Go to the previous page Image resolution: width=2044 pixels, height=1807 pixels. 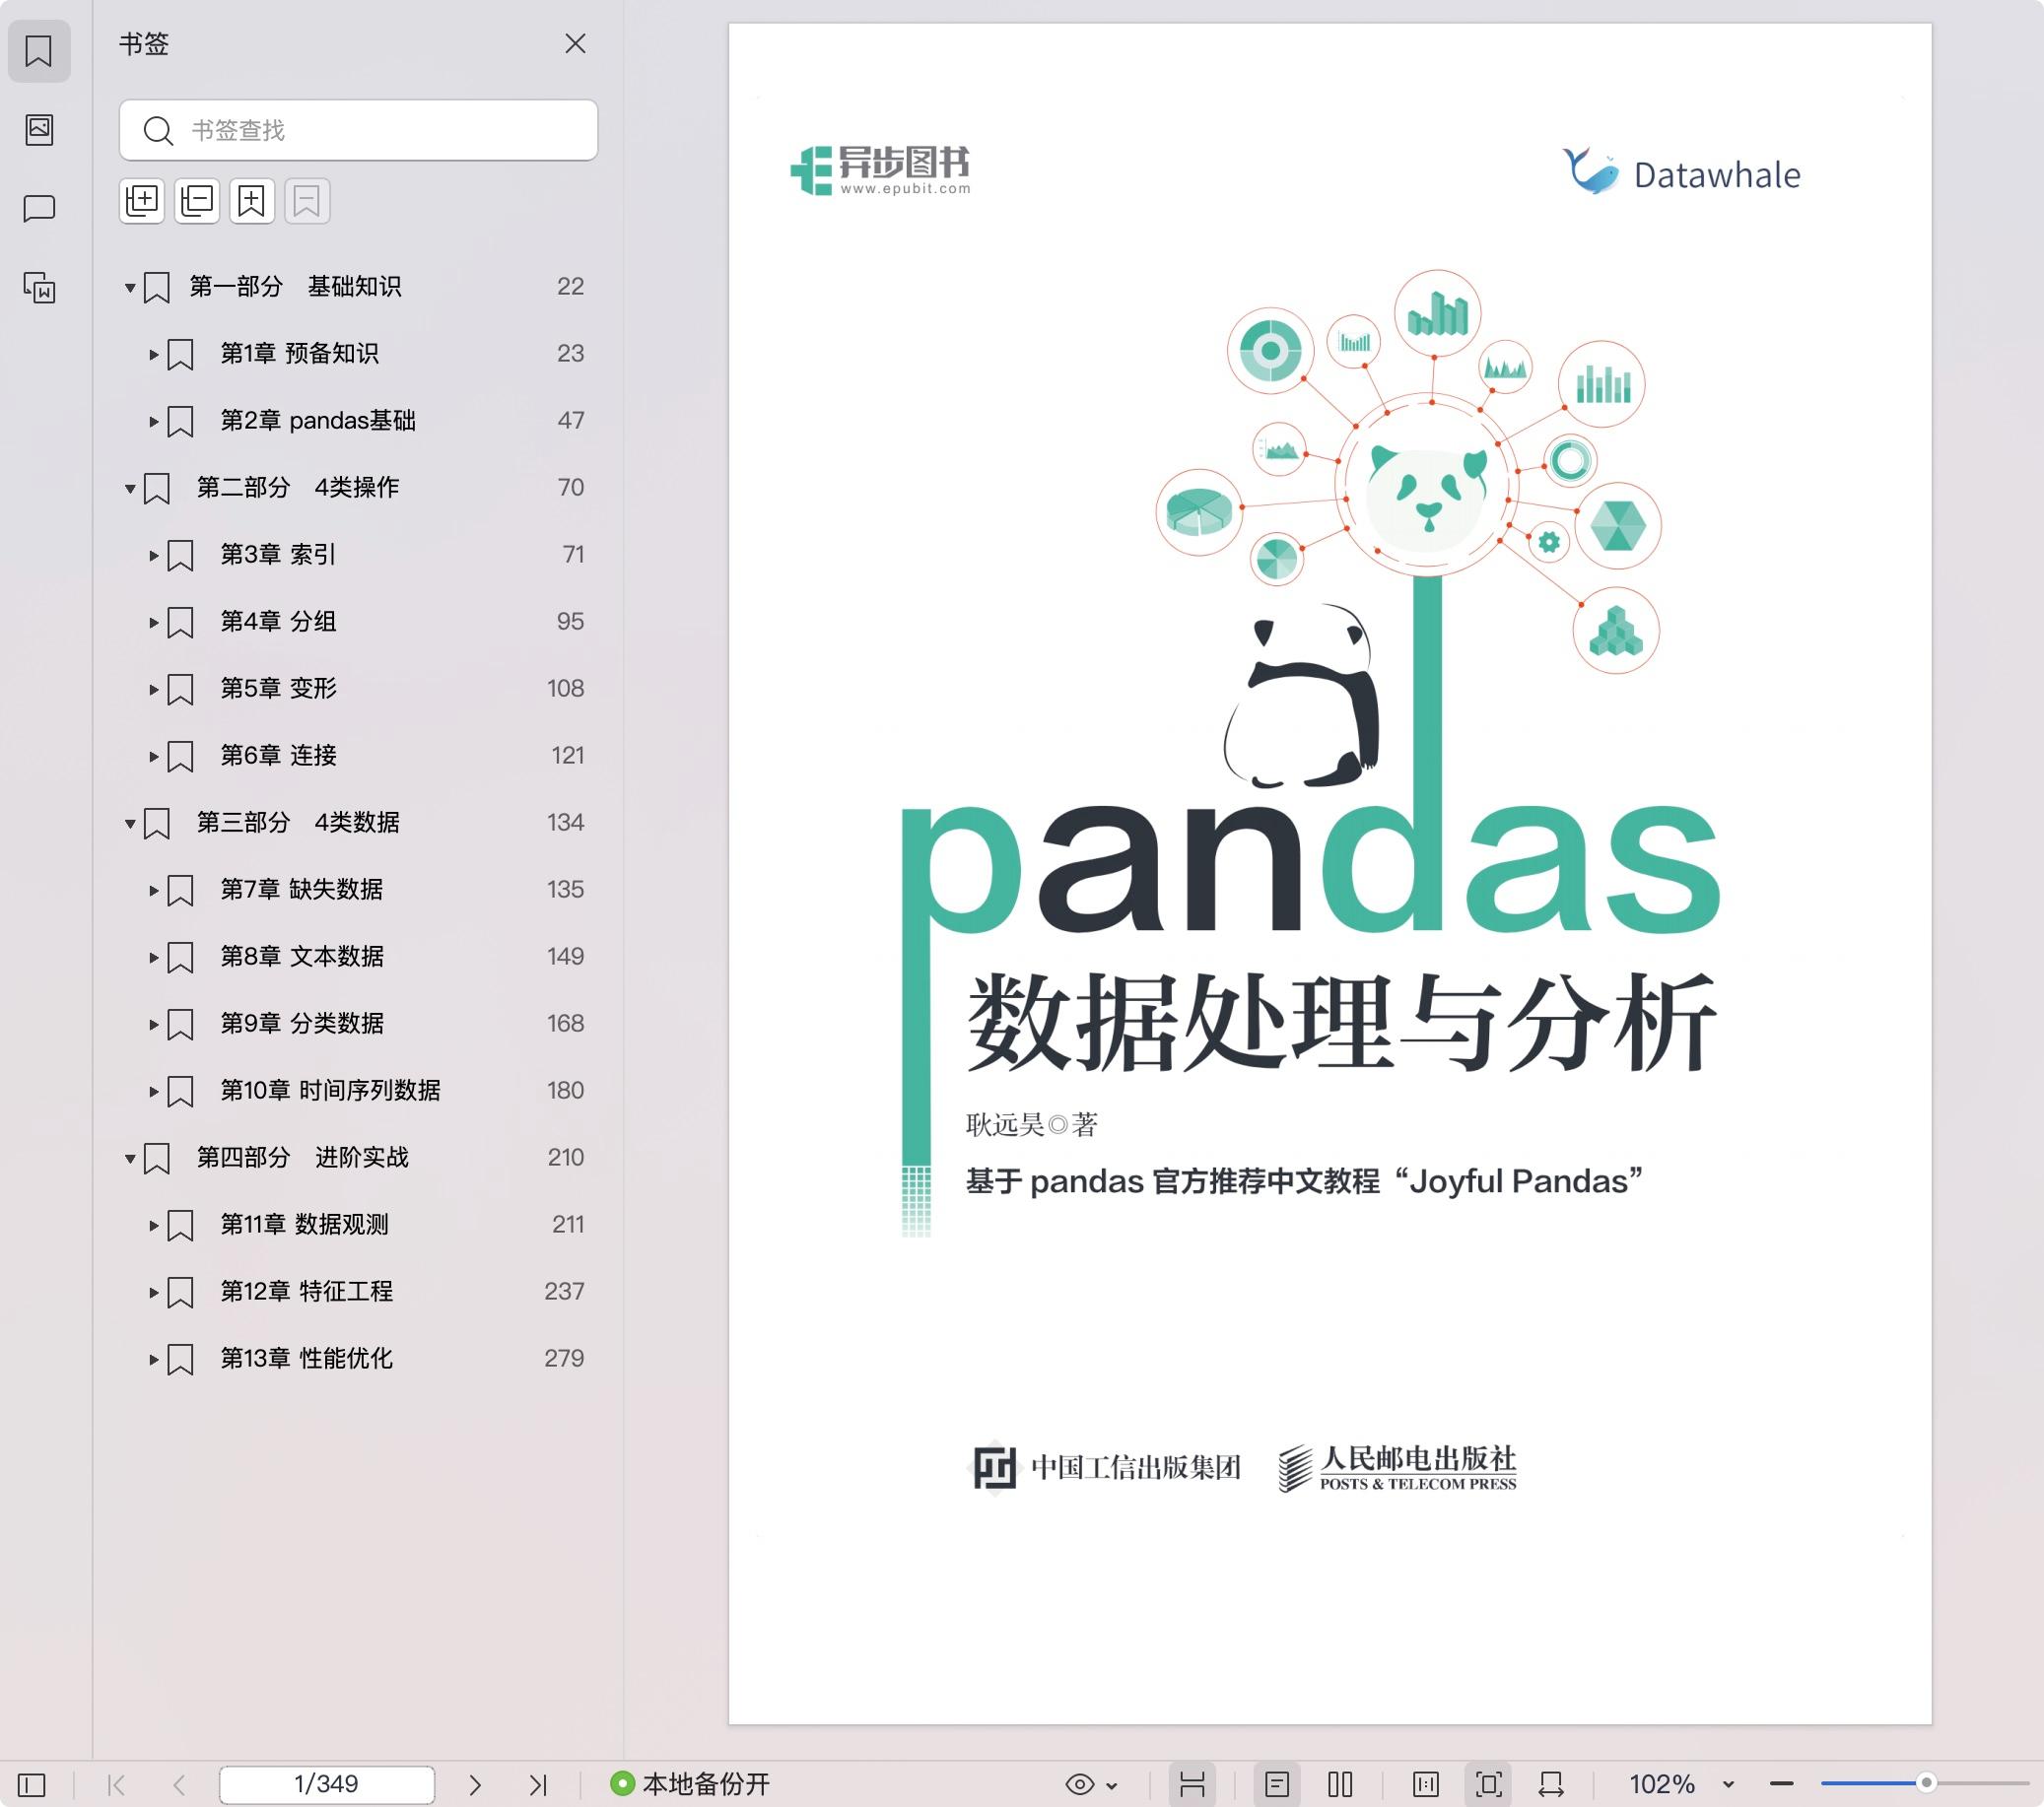coord(179,1784)
